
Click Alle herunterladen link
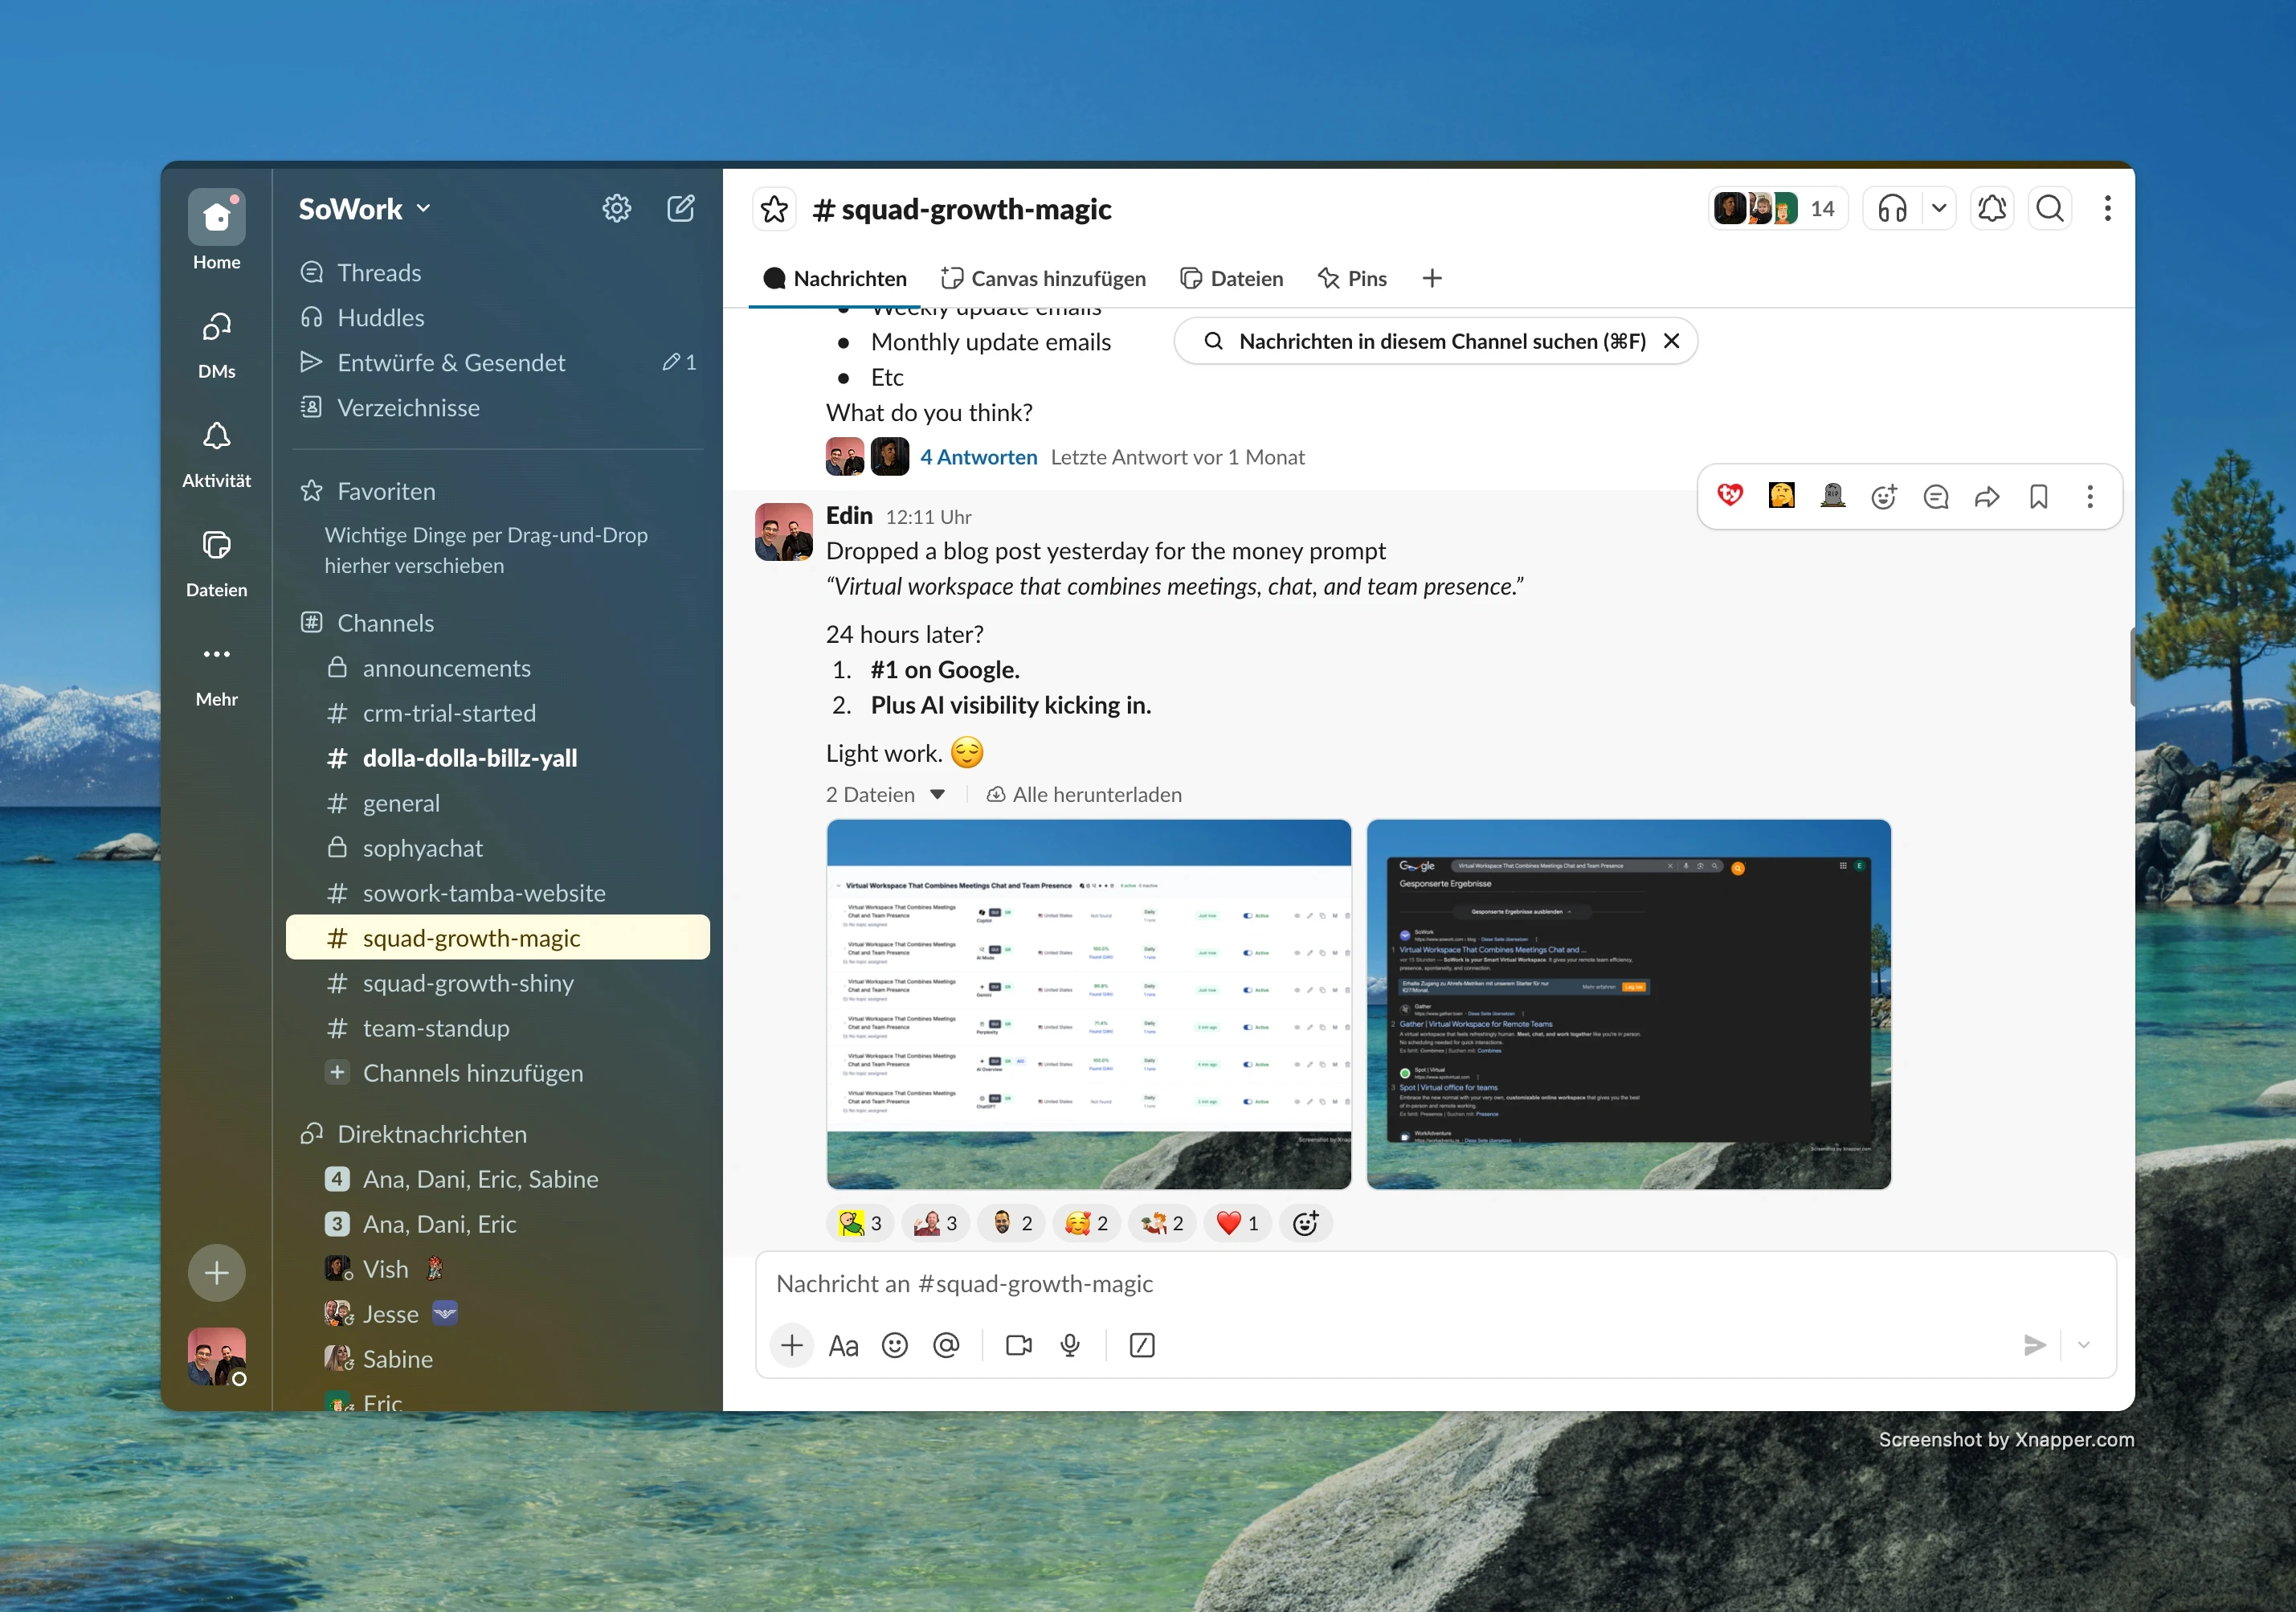click(x=1084, y=794)
